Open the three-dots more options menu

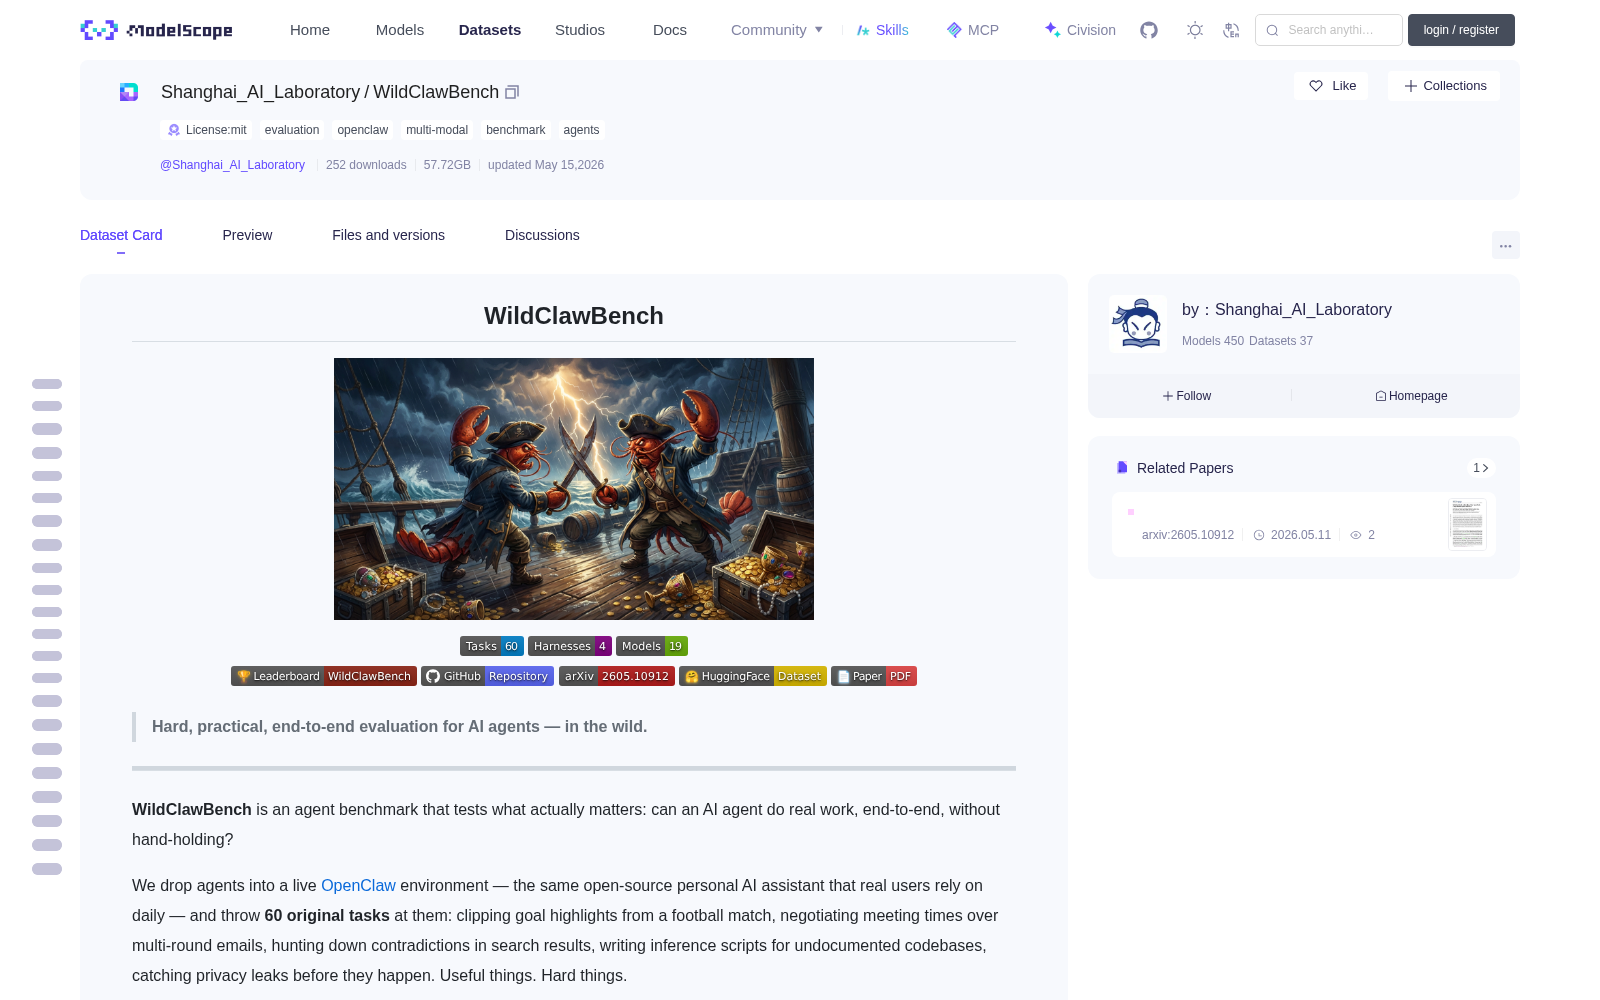(x=1505, y=245)
